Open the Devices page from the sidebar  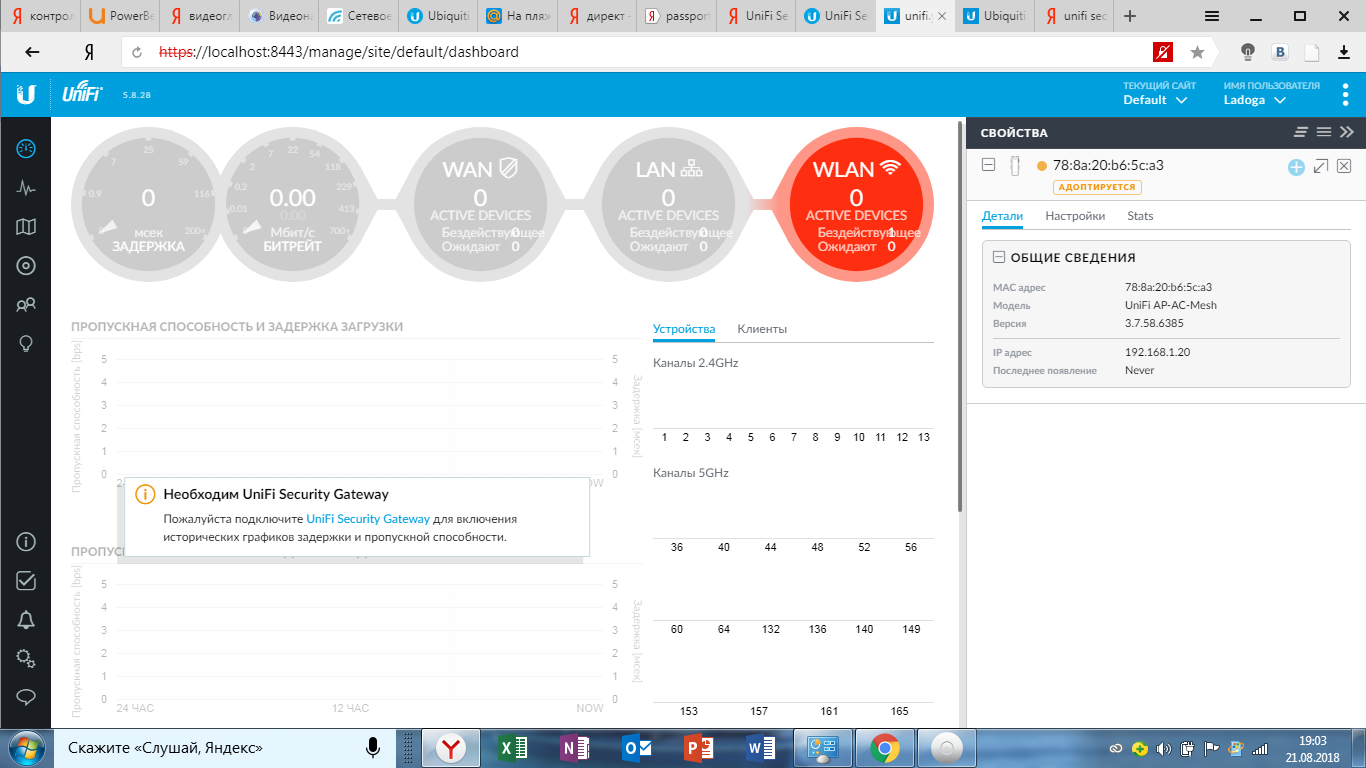(x=26, y=266)
